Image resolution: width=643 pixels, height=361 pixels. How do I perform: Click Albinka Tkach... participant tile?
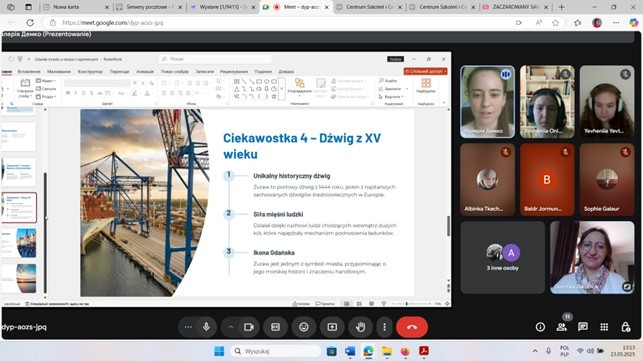click(x=487, y=180)
